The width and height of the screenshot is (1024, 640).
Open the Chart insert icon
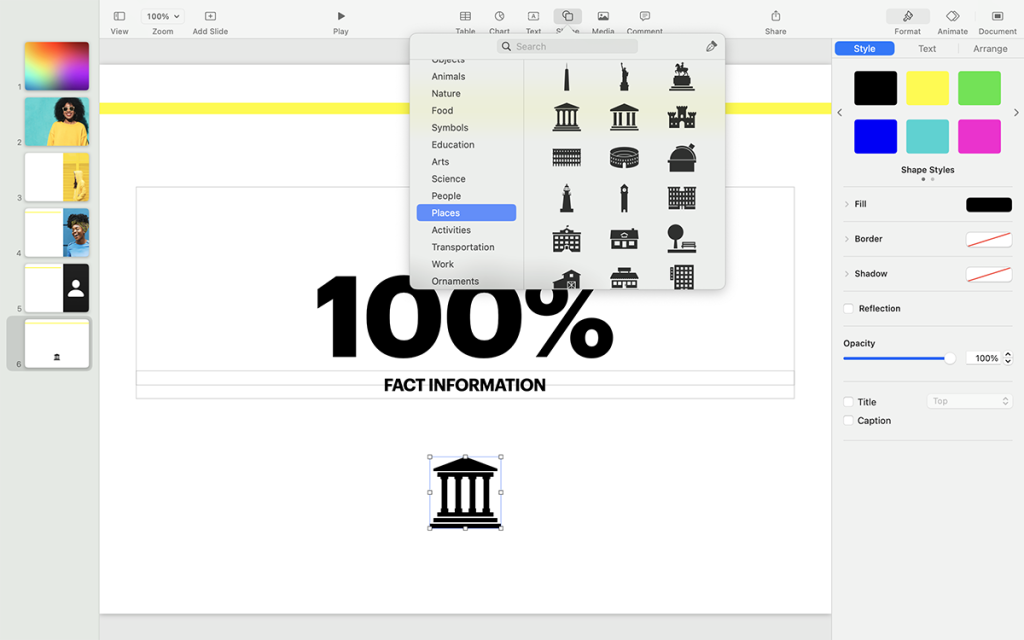coord(498,17)
